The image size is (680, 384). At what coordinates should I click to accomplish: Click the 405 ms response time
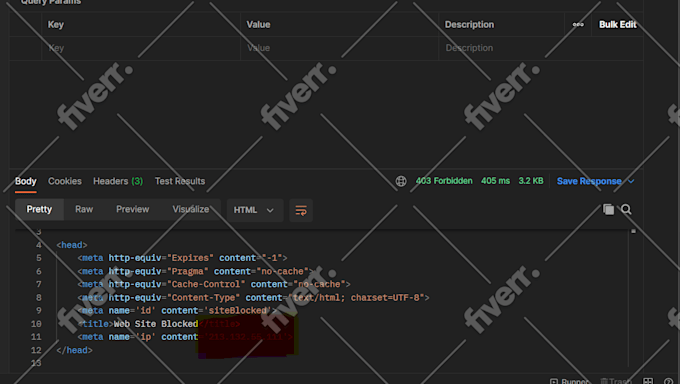click(x=495, y=181)
